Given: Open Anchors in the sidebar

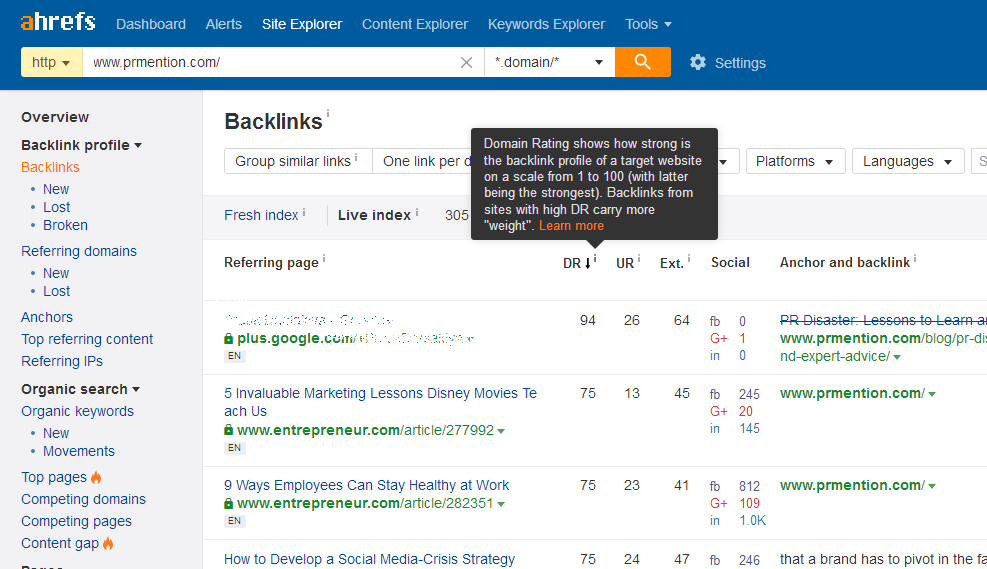Looking at the screenshot, I should tap(47, 317).
